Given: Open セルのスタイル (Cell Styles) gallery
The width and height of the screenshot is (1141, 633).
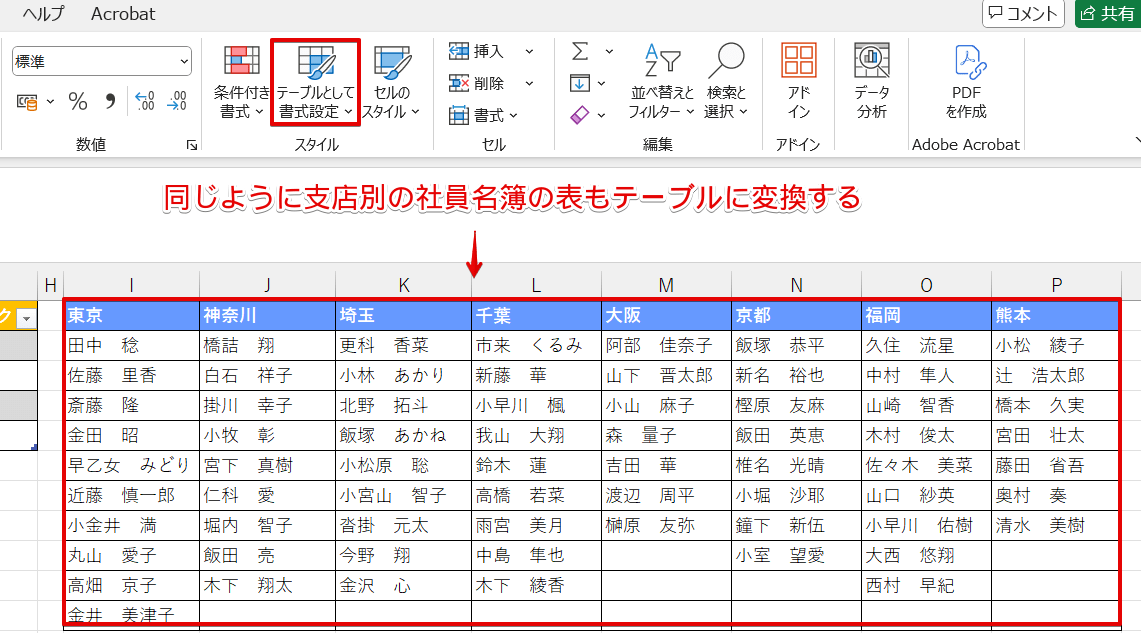Looking at the screenshot, I should click(390, 80).
